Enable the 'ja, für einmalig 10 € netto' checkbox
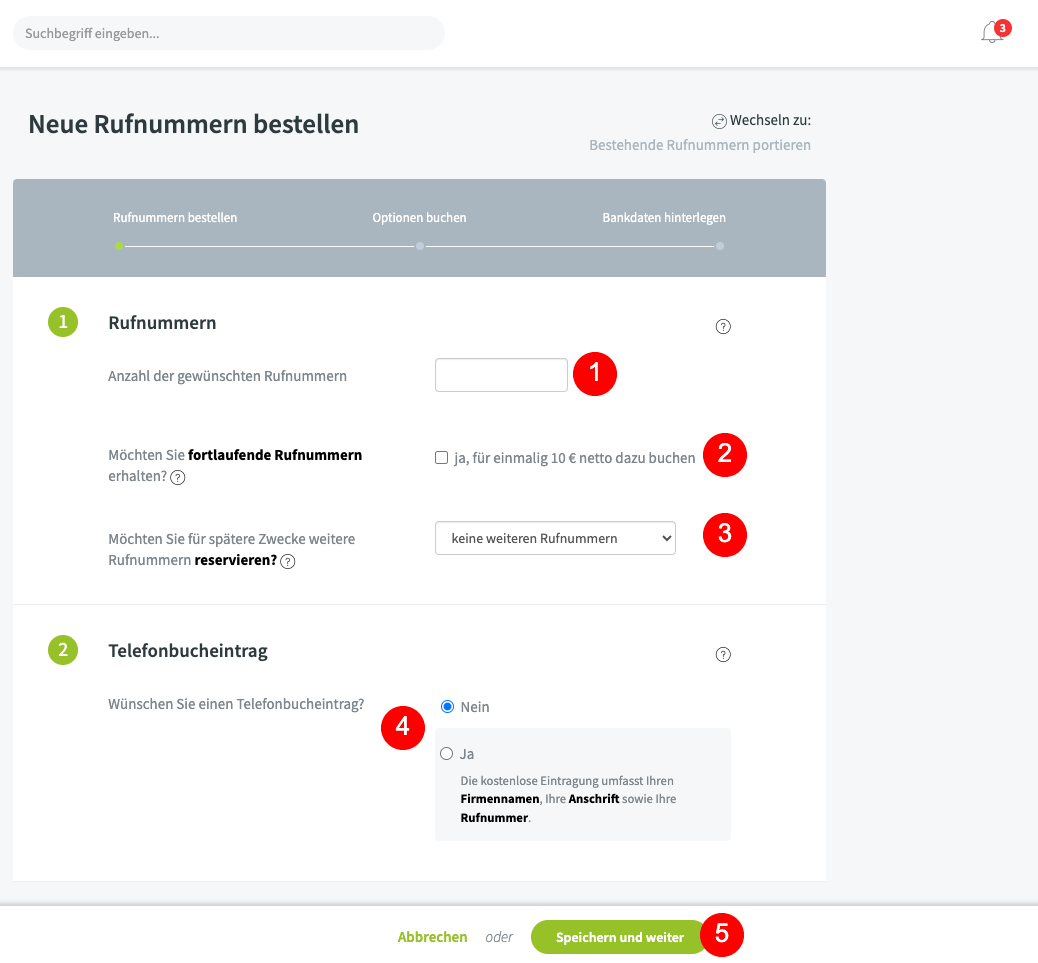 tap(442, 458)
